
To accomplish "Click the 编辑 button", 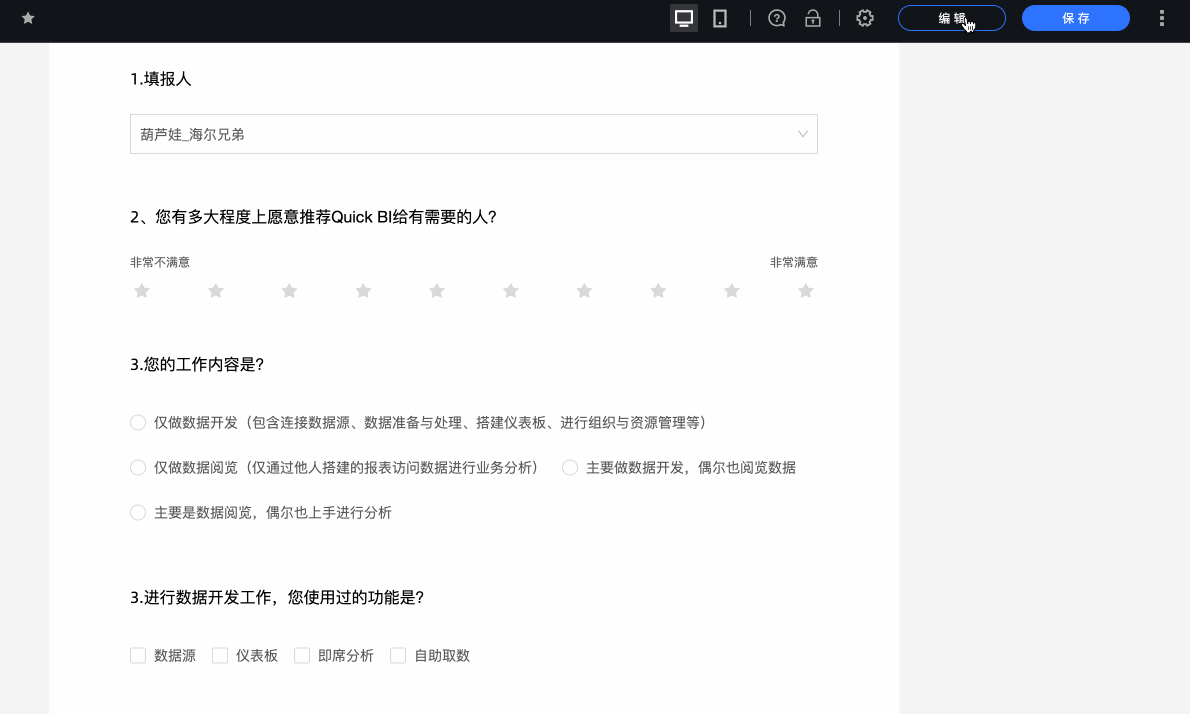I will [951, 17].
